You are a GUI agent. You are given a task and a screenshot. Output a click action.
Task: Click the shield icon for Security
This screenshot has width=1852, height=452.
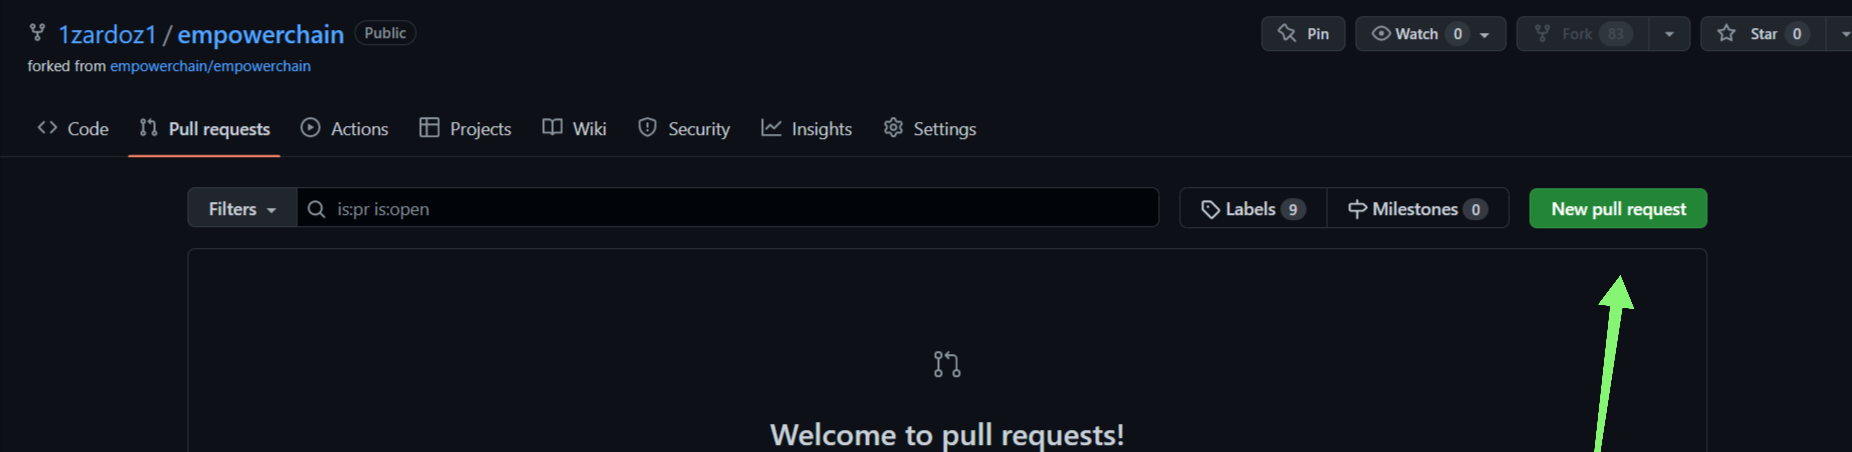pyautogui.click(x=647, y=128)
